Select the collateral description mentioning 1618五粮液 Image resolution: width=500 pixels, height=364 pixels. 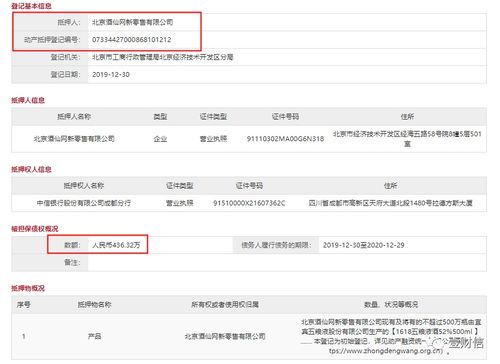[x=391, y=336]
